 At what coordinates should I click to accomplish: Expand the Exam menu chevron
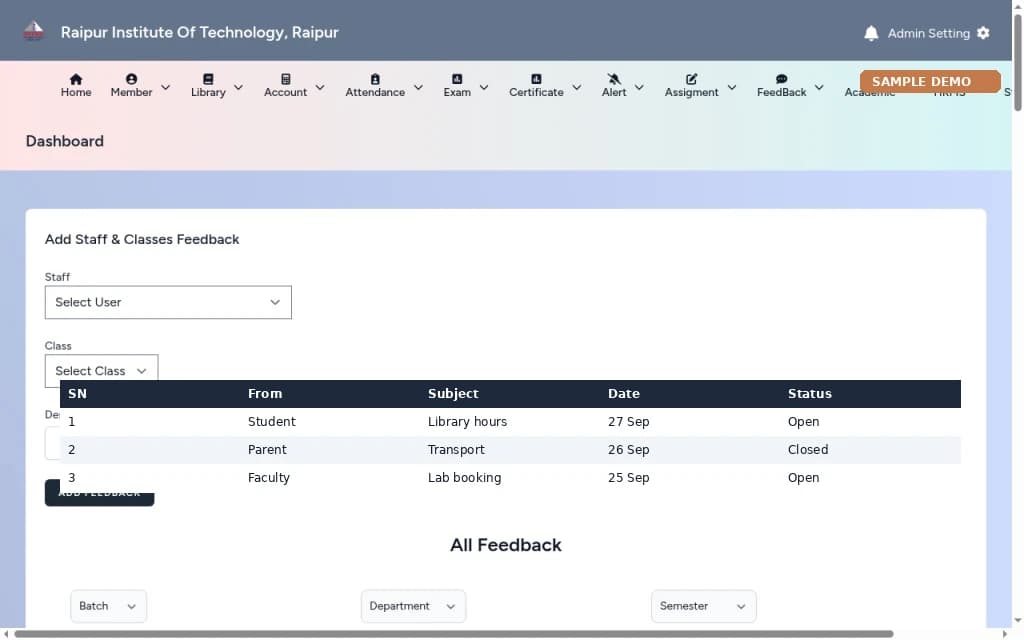484,87
